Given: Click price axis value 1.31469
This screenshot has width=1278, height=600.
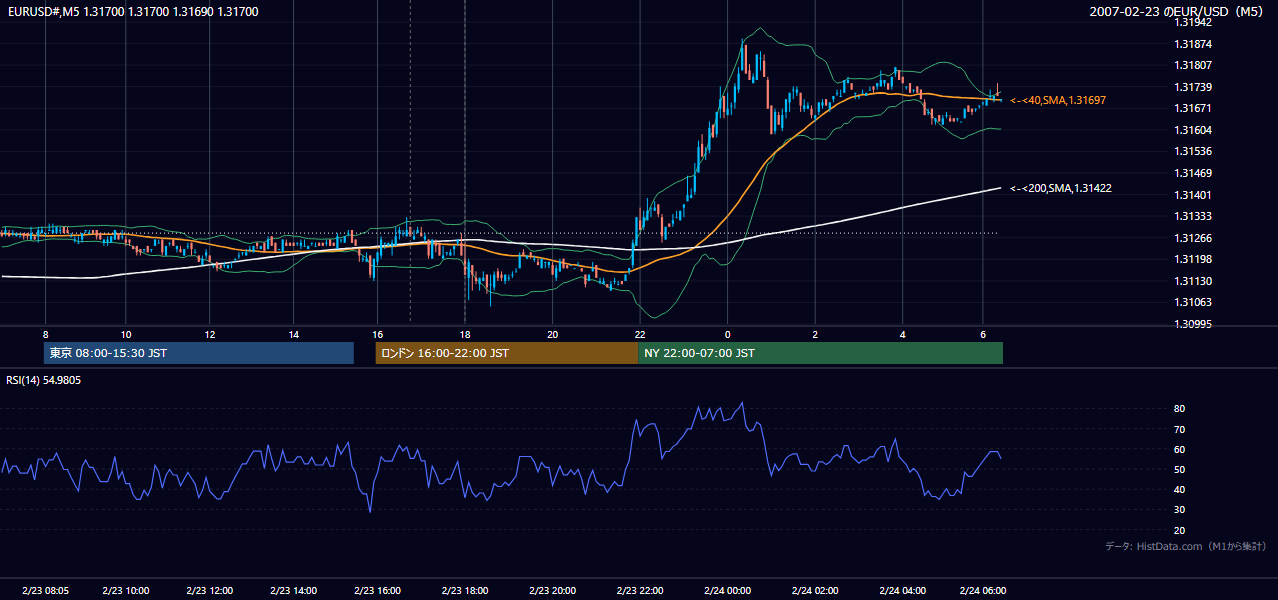Looking at the screenshot, I should pyautogui.click(x=1192, y=173).
